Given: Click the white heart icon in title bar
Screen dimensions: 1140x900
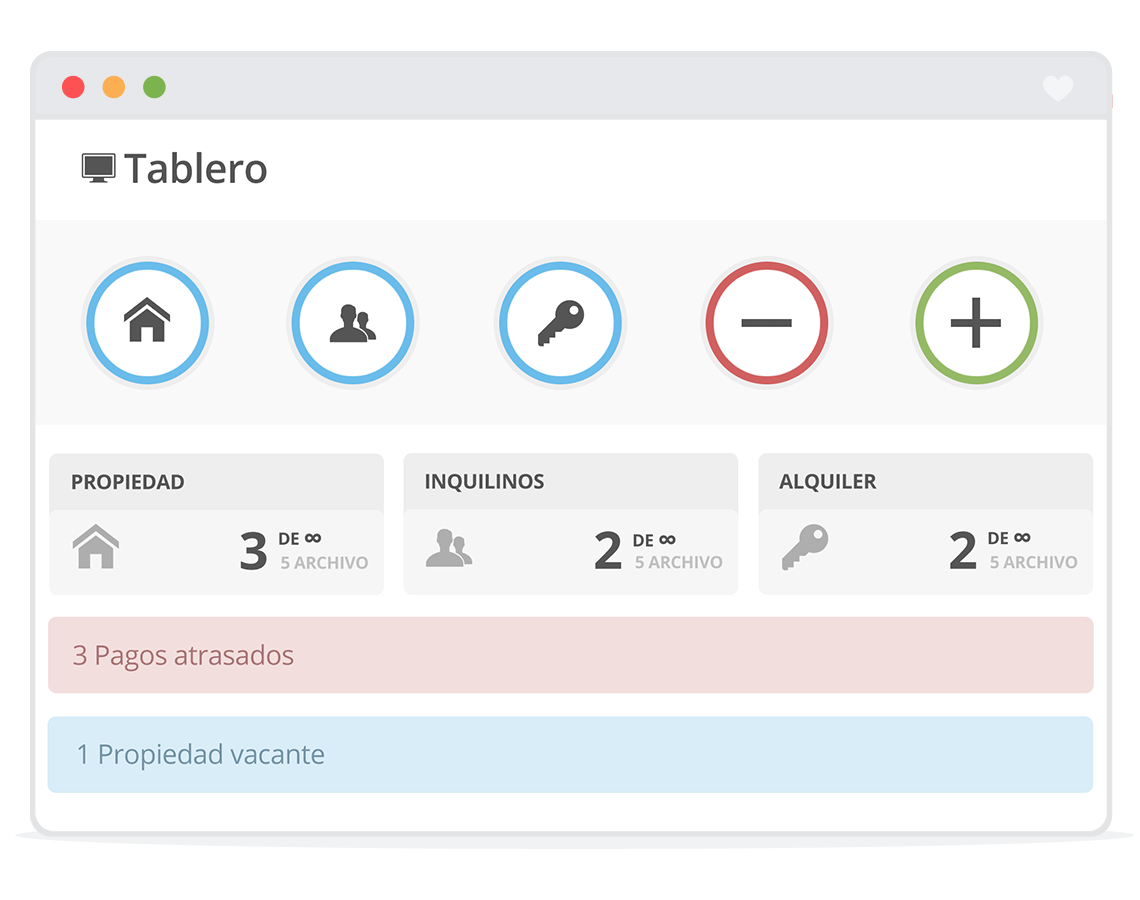Looking at the screenshot, I should tap(1058, 89).
